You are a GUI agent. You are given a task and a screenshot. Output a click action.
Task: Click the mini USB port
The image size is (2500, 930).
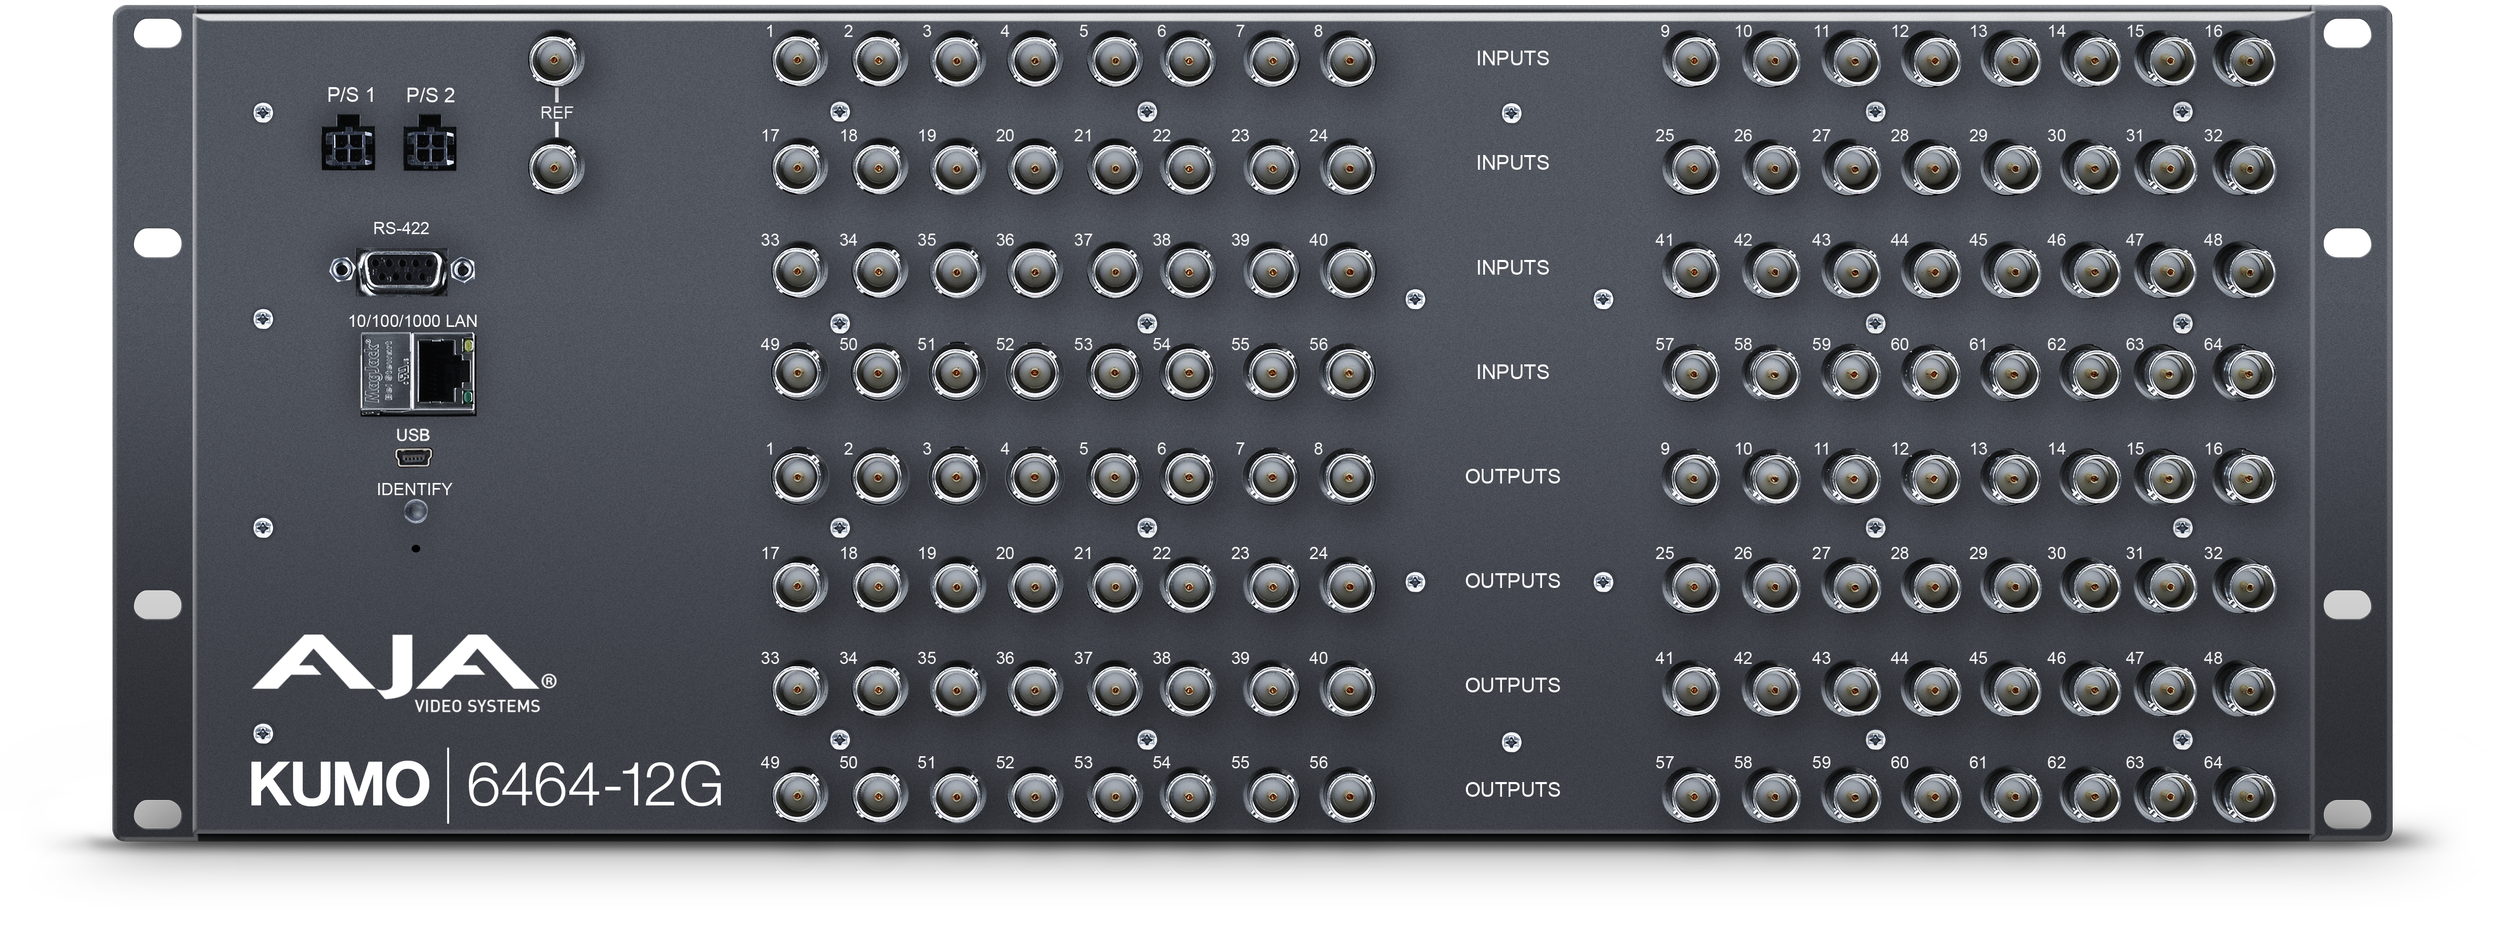413,458
